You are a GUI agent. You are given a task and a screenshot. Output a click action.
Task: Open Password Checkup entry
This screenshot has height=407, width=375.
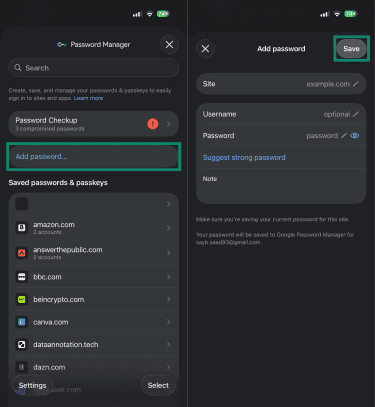click(x=93, y=124)
